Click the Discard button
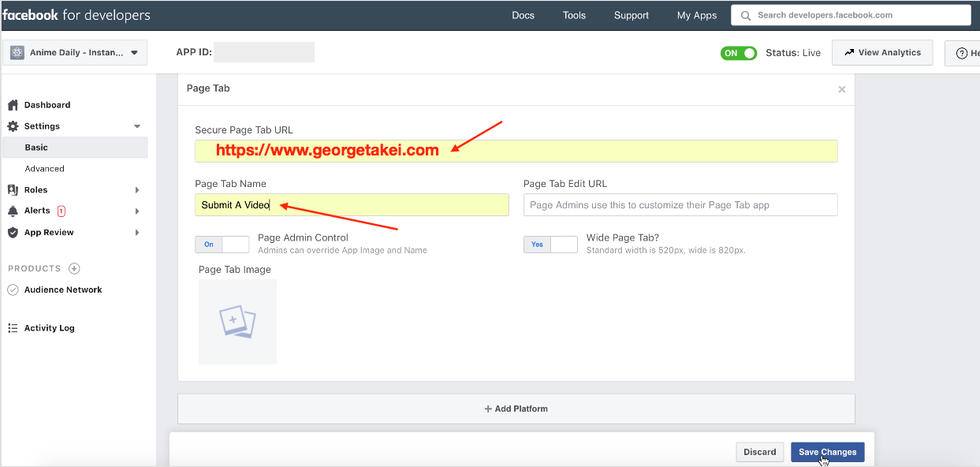 (759, 452)
